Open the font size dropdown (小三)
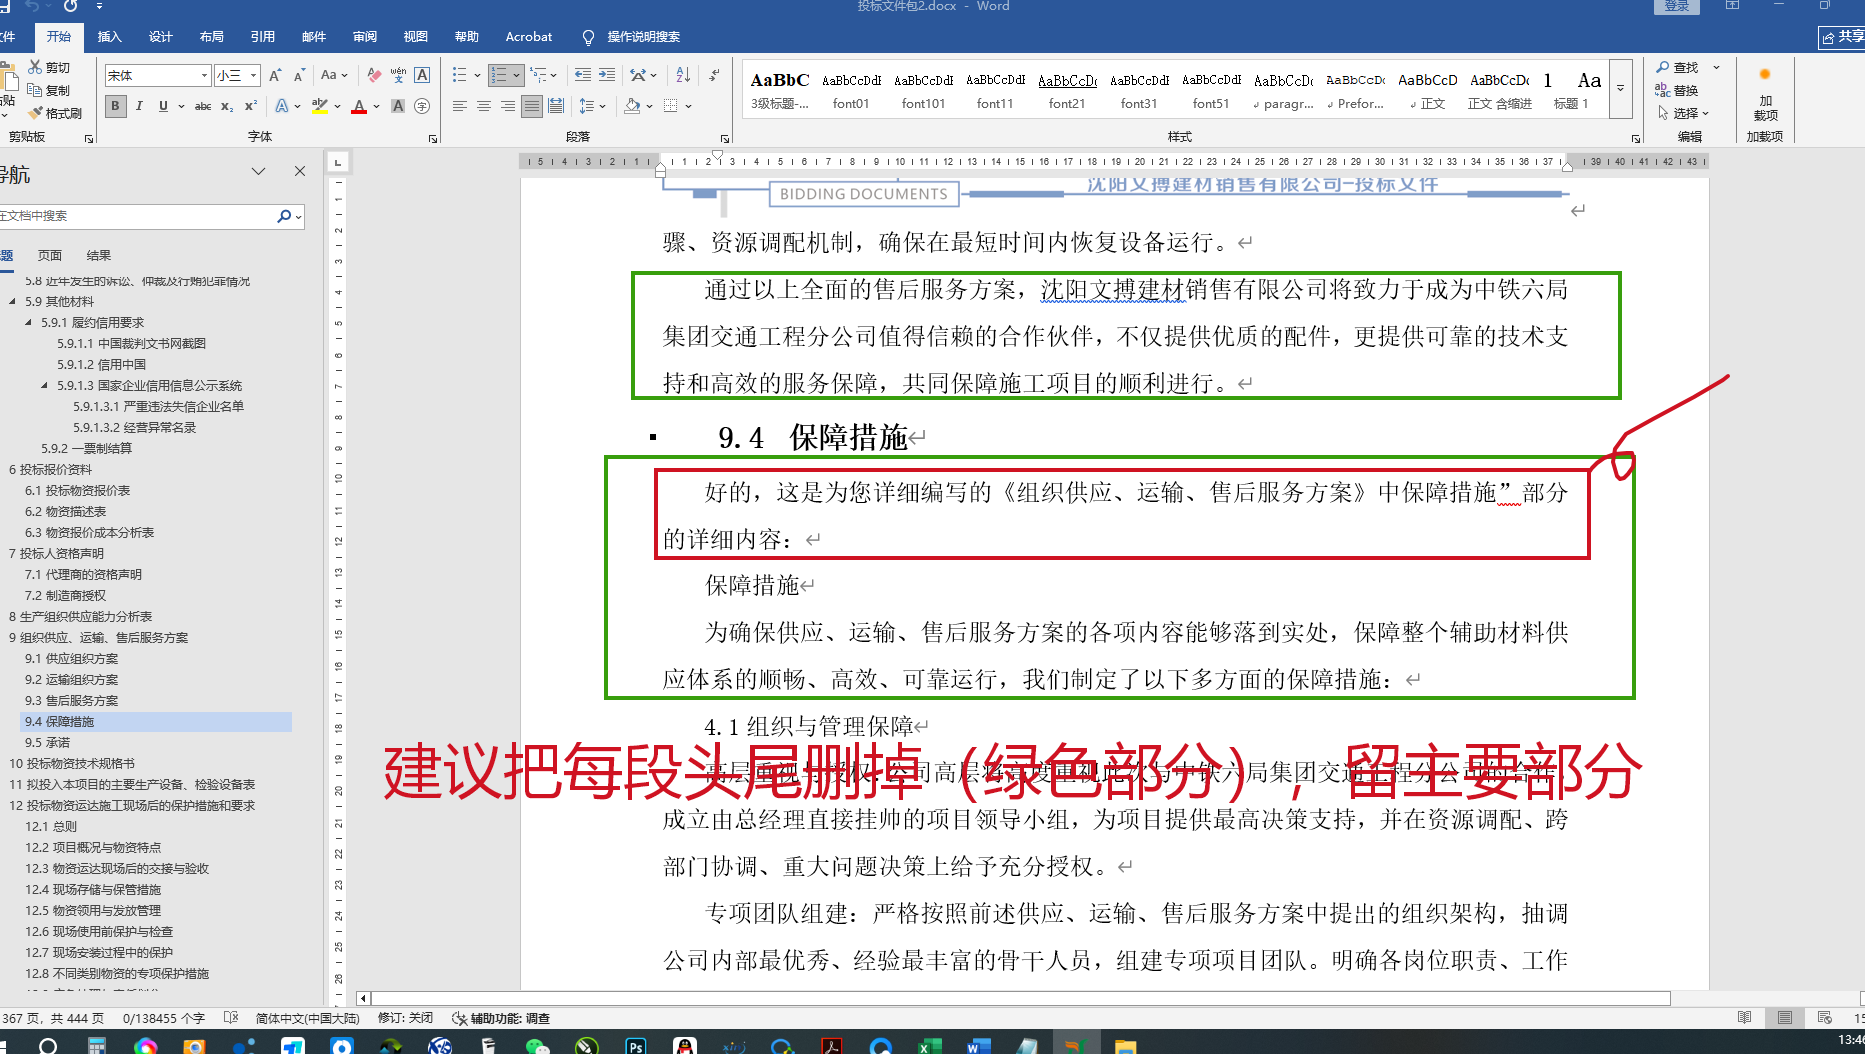Viewport: 1865px width, 1054px height. (x=254, y=75)
